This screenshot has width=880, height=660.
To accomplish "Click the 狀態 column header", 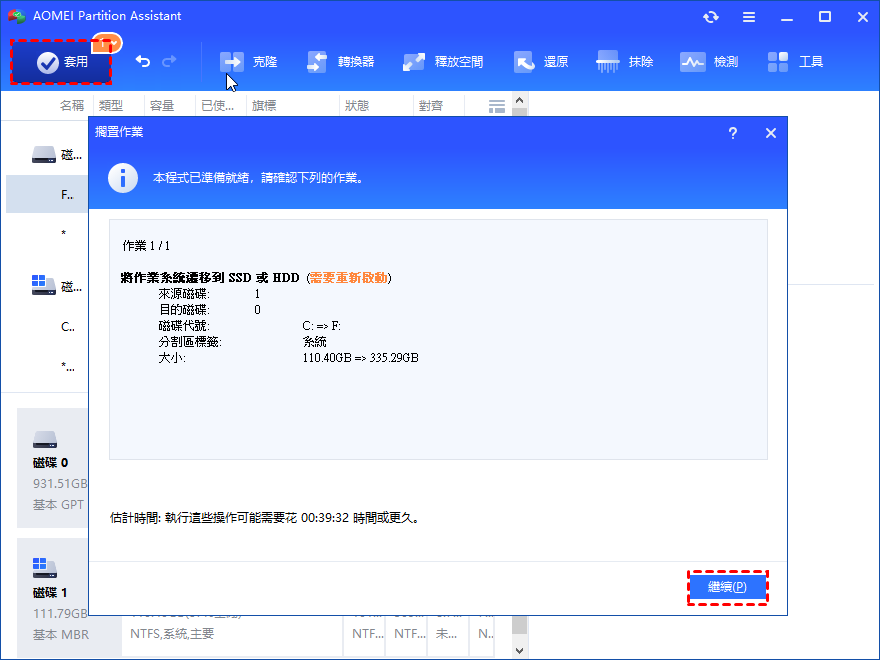I will pos(357,106).
